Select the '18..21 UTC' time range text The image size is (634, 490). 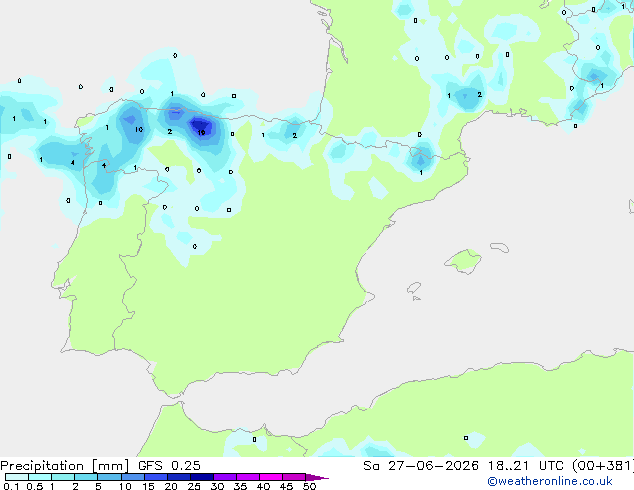(x=526, y=466)
